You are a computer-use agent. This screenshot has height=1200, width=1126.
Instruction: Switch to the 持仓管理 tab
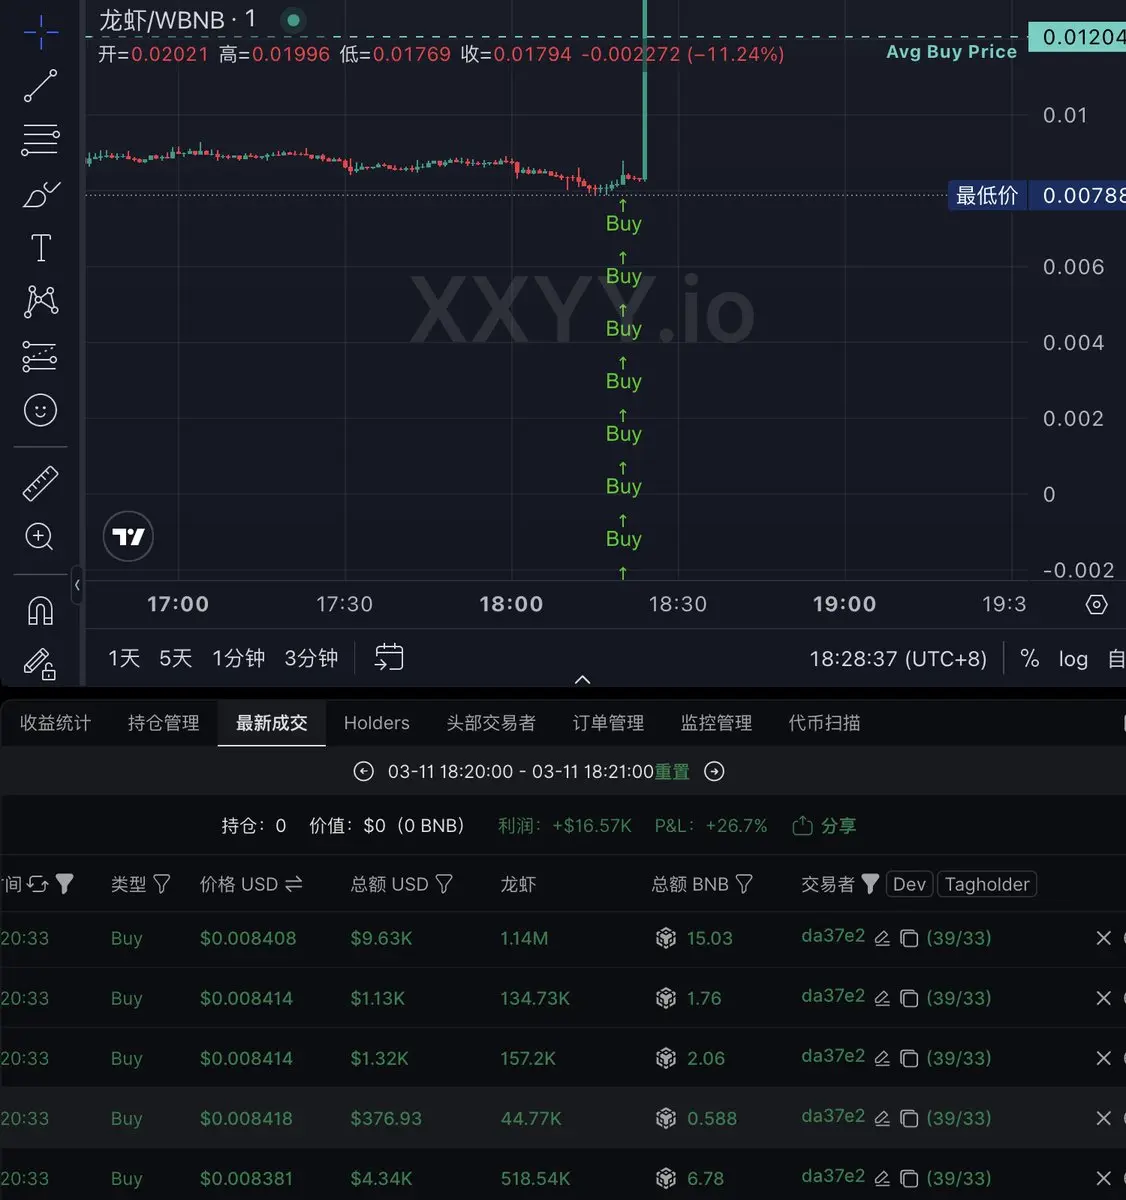(x=164, y=723)
